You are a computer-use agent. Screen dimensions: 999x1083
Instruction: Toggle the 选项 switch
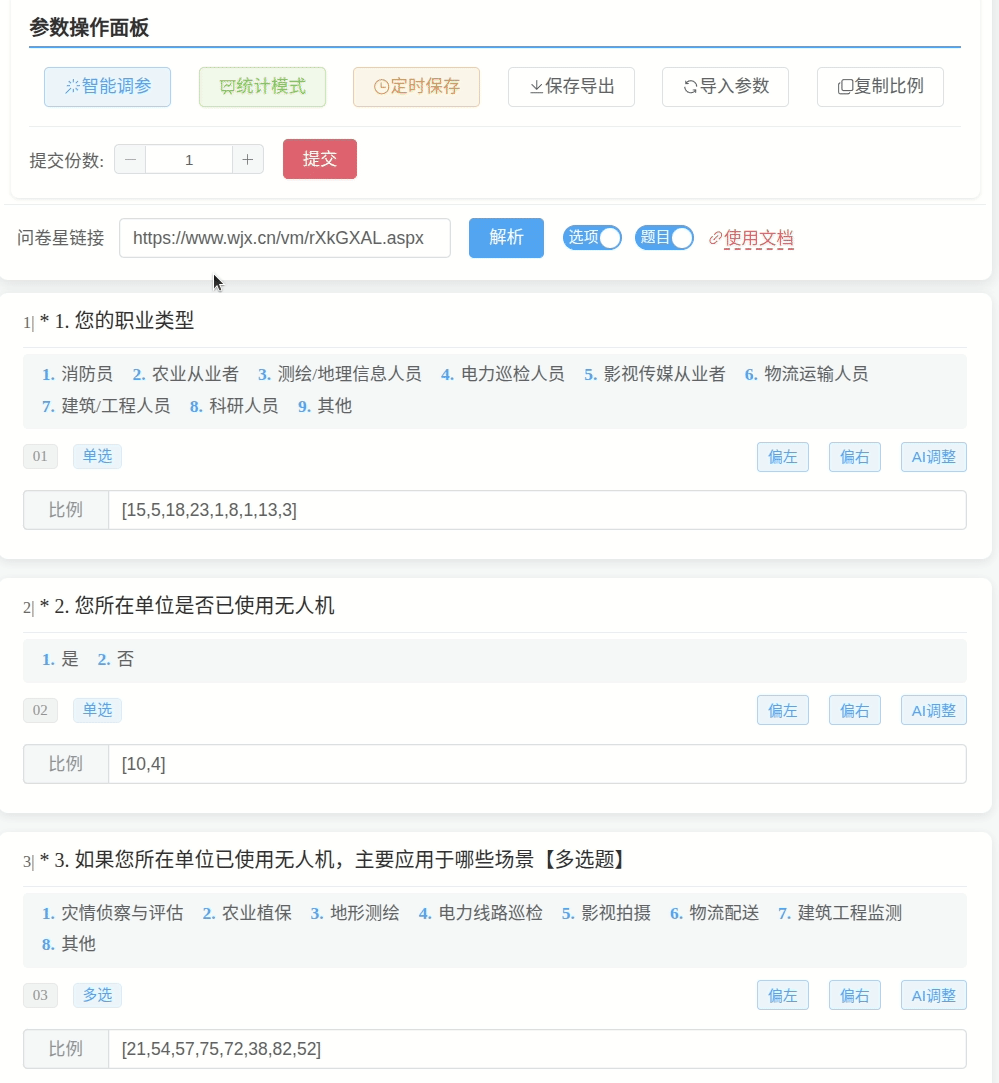pos(593,238)
